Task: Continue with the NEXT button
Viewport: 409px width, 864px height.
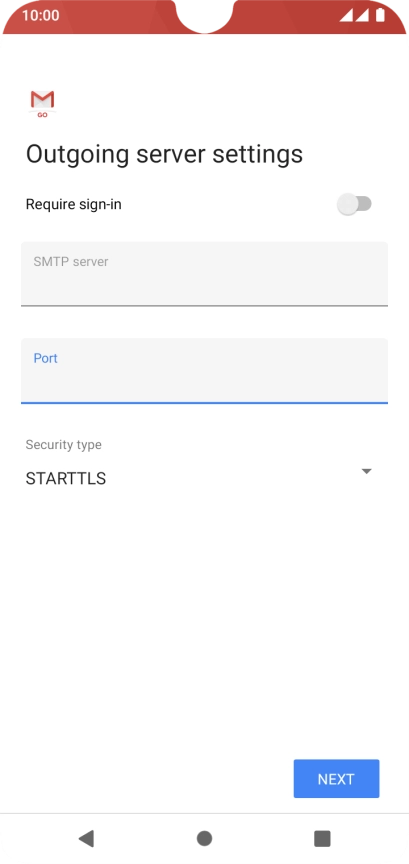Action: click(336, 779)
